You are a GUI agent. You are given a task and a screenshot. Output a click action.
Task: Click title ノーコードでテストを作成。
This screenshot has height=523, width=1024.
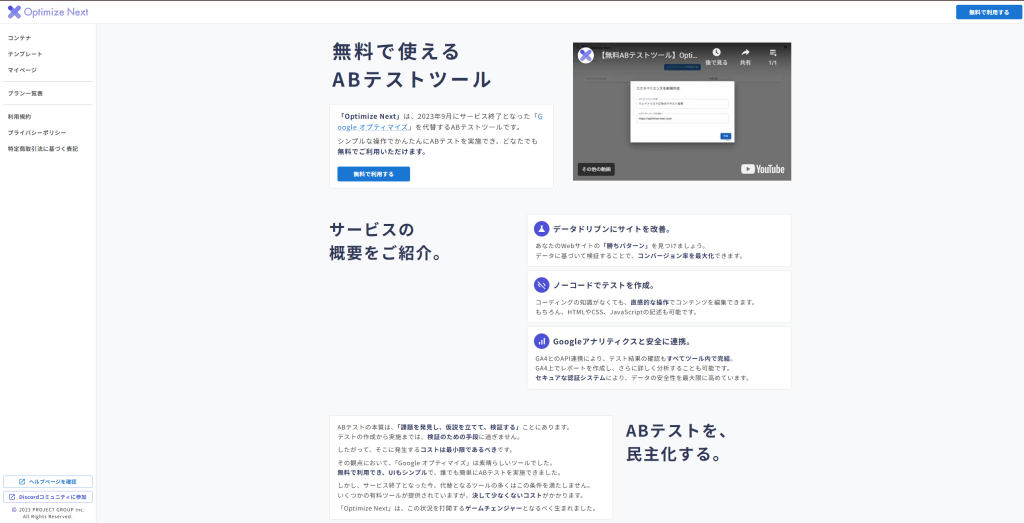(603, 285)
